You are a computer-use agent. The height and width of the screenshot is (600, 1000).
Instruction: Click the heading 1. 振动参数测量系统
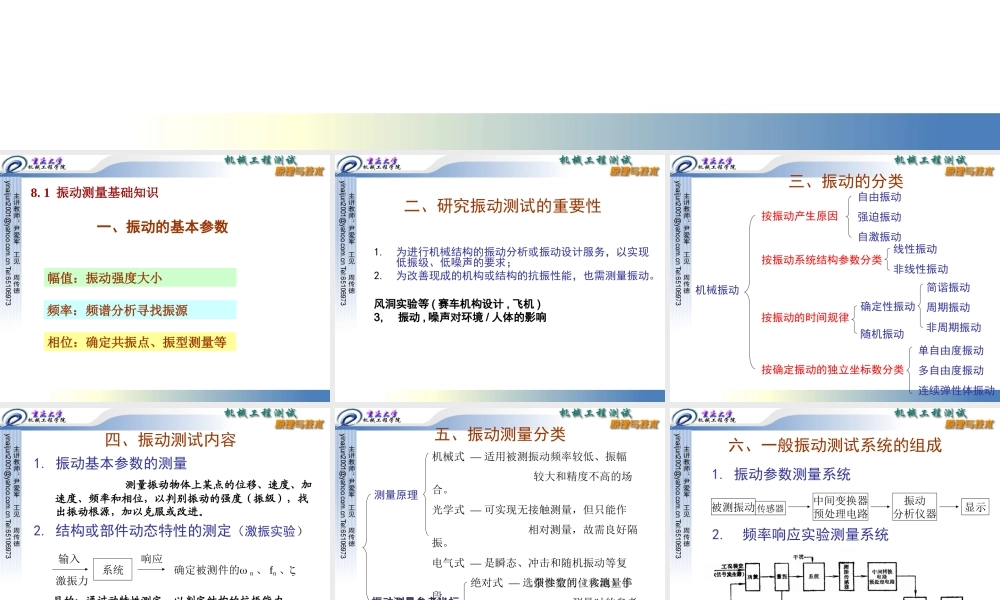[781, 474]
